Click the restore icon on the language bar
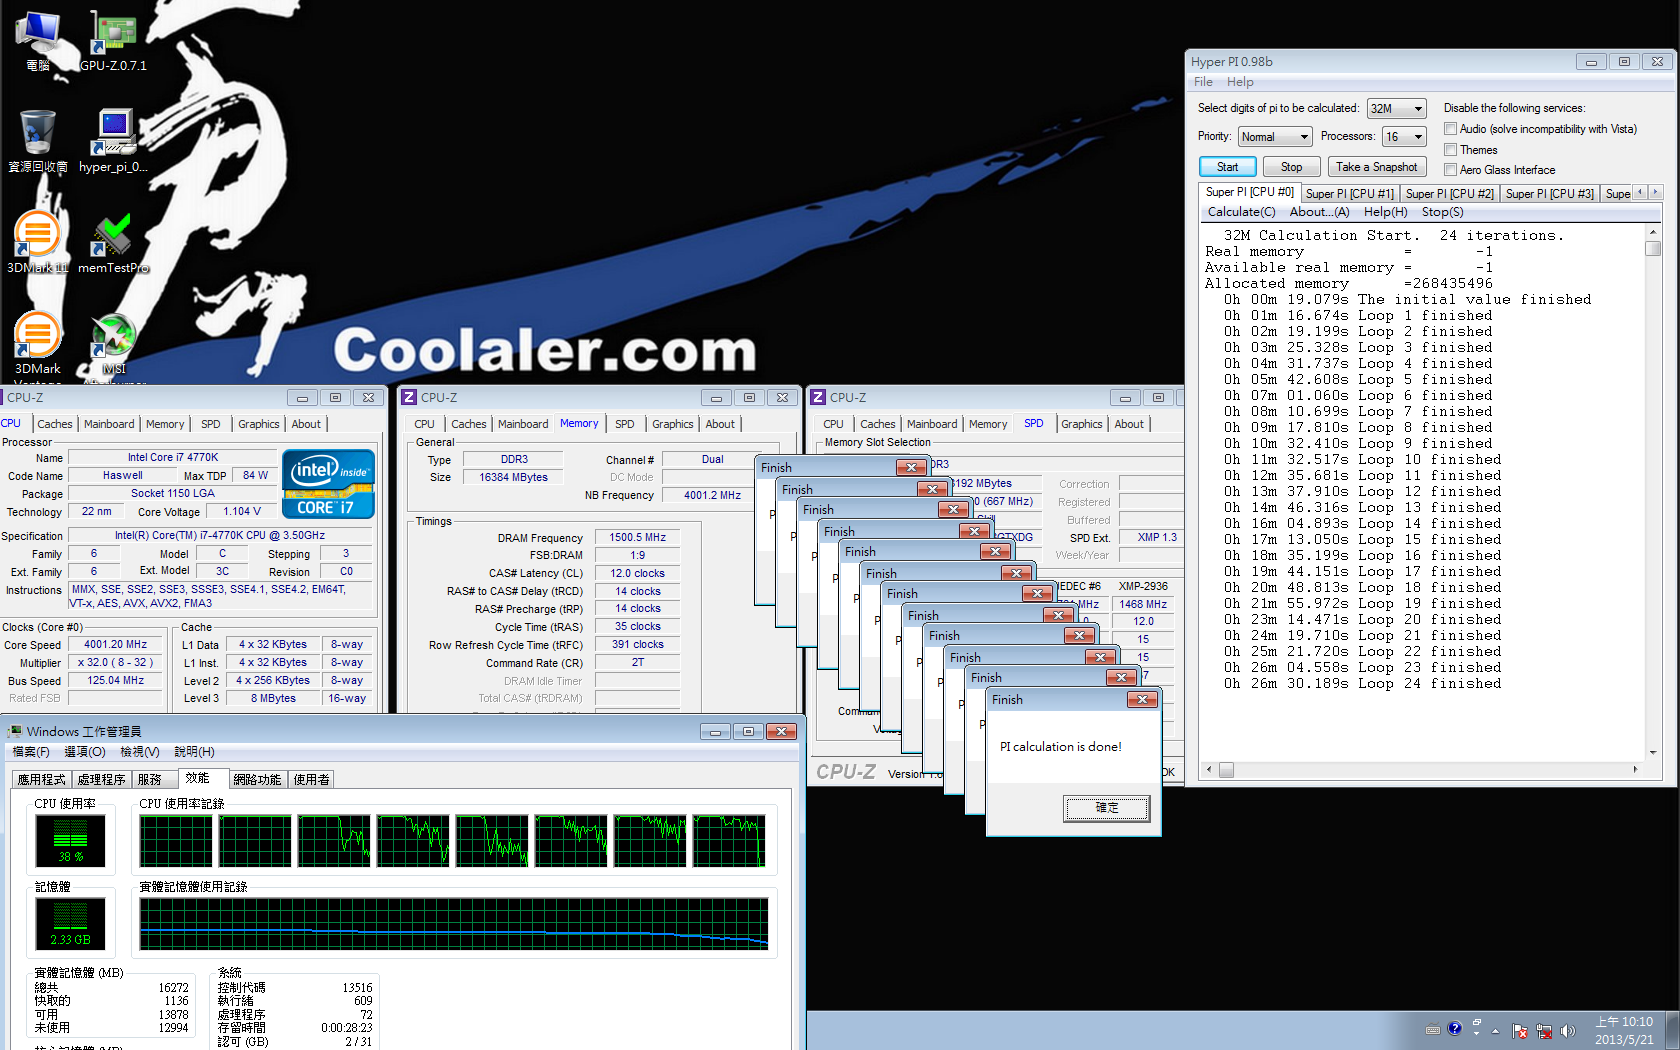Screen dimensions: 1680x1050 (1476, 1023)
